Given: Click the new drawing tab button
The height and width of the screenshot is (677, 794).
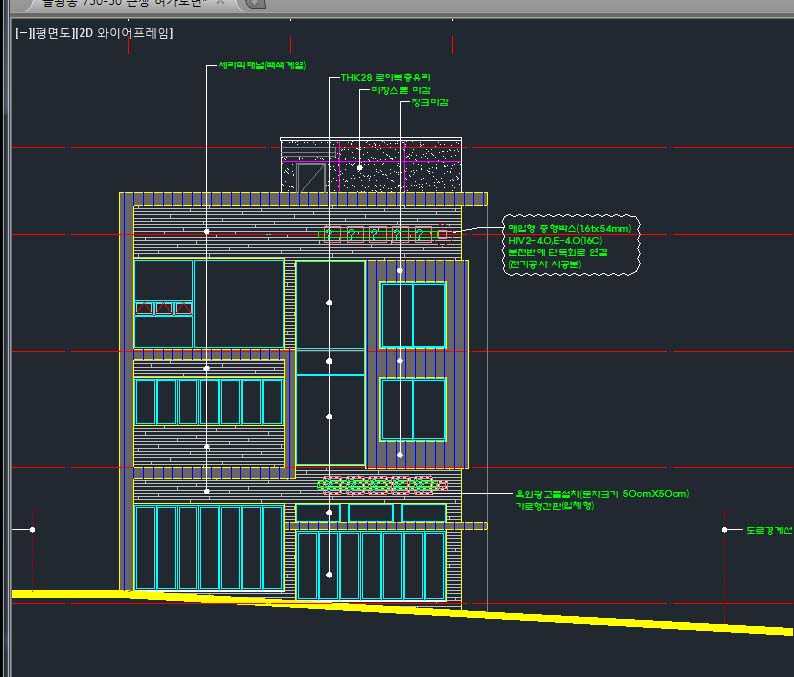Looking at the screenshot, I should [x=256, y=3].
